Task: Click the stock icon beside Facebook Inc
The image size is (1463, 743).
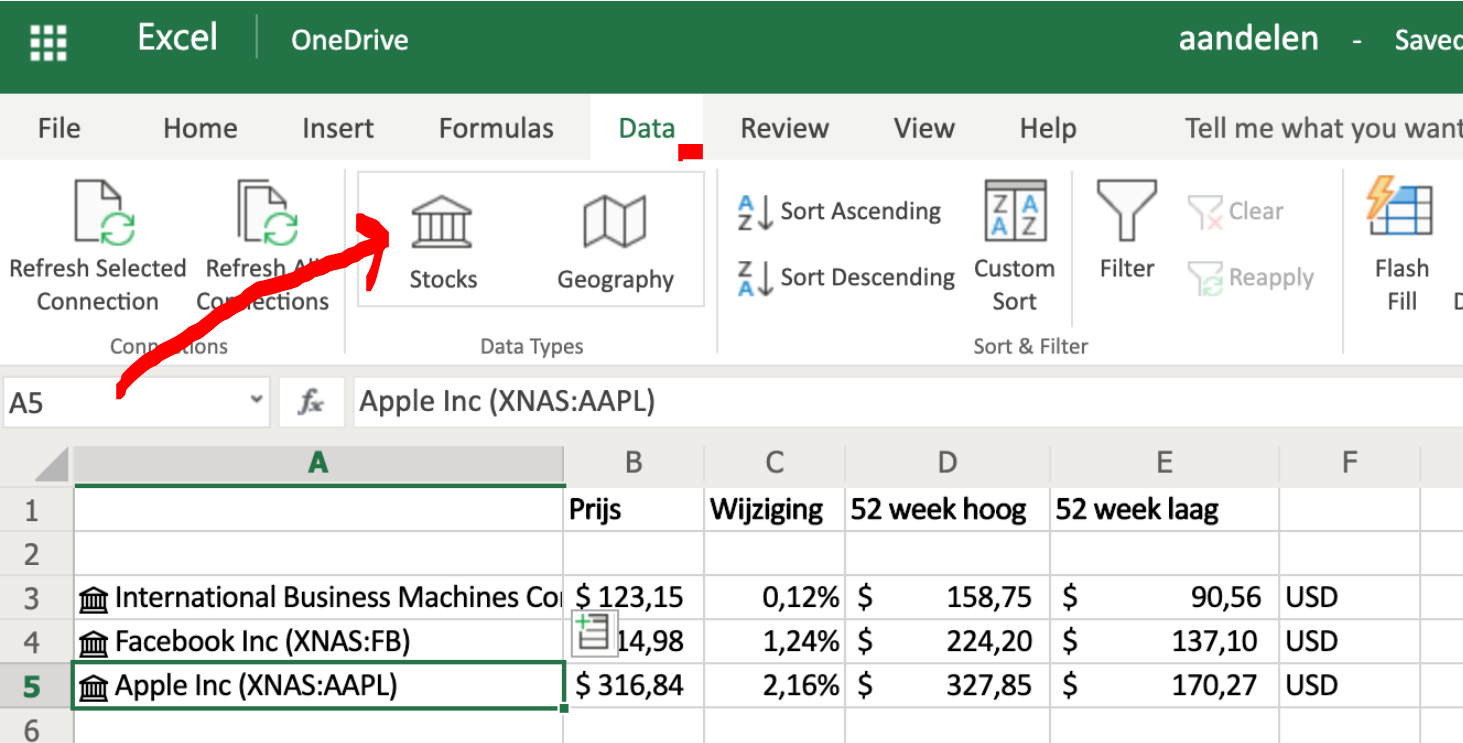Action: [x=93, y=643]
